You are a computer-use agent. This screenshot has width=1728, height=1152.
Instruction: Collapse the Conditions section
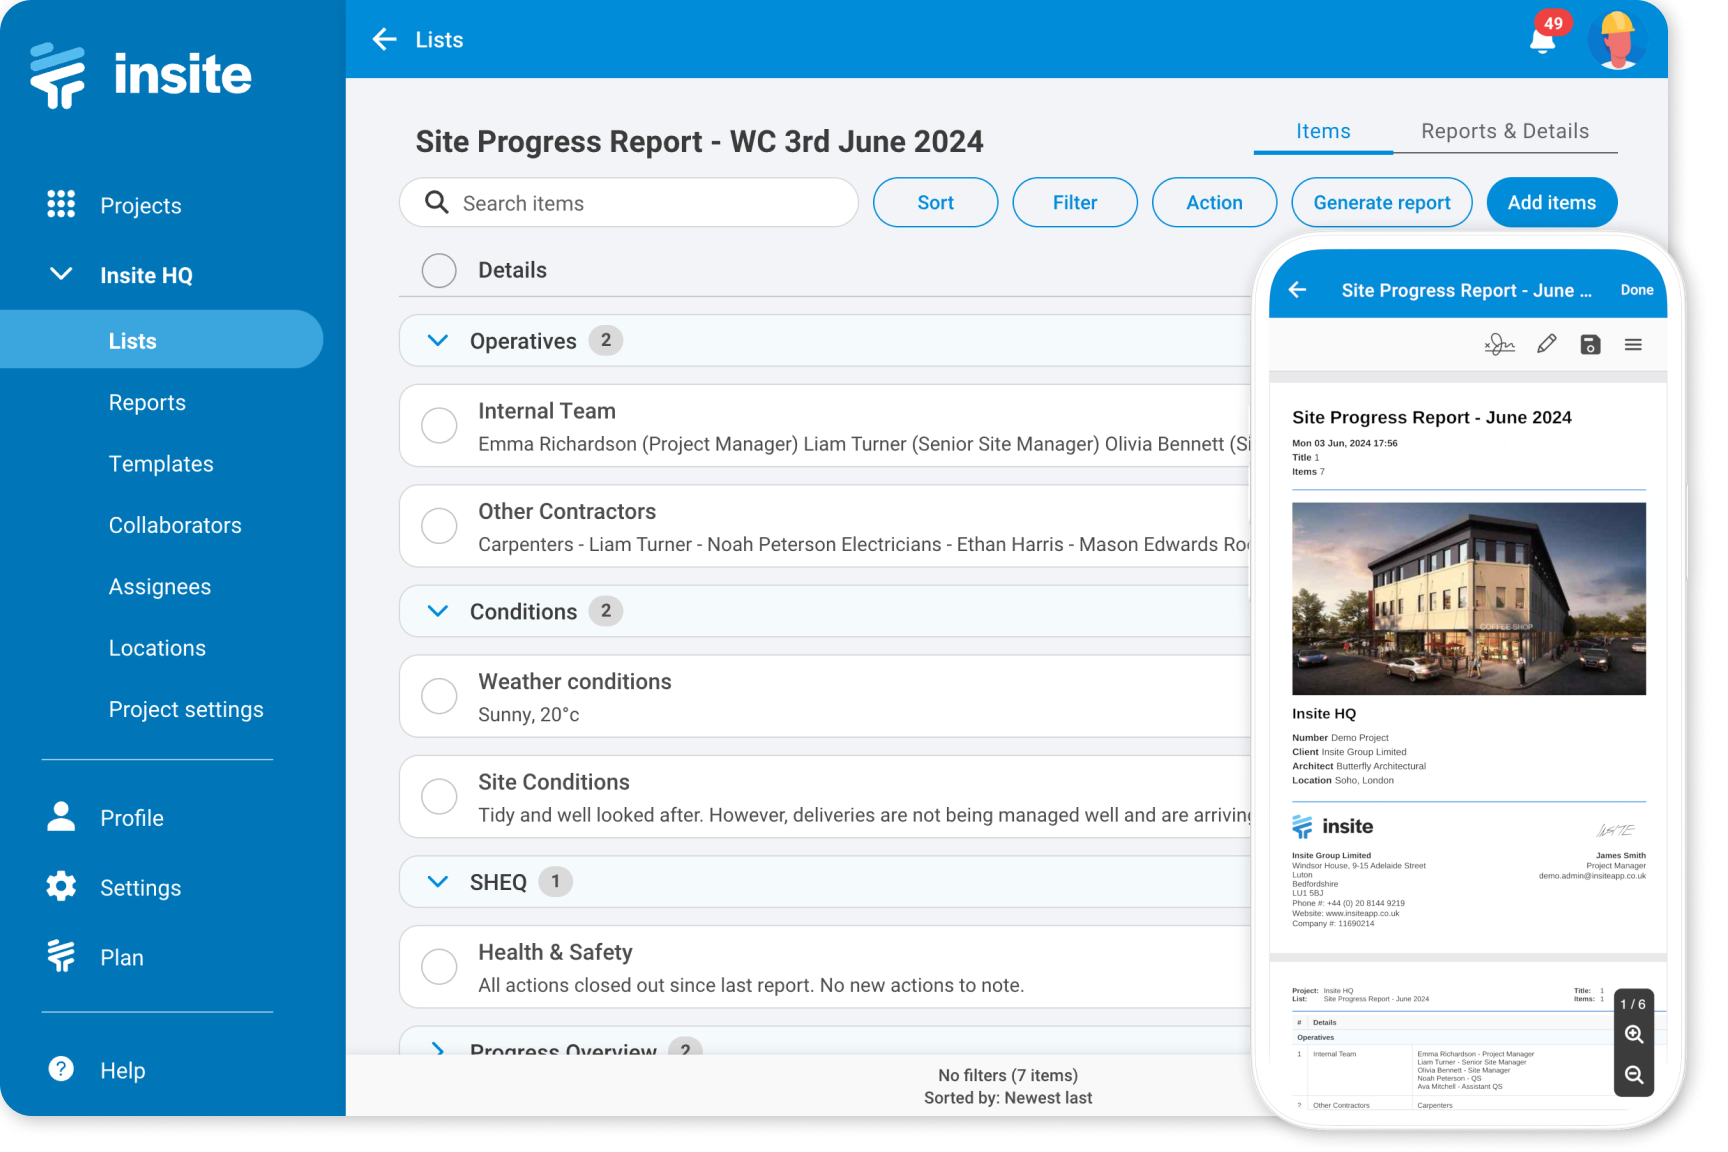[437, 611]
